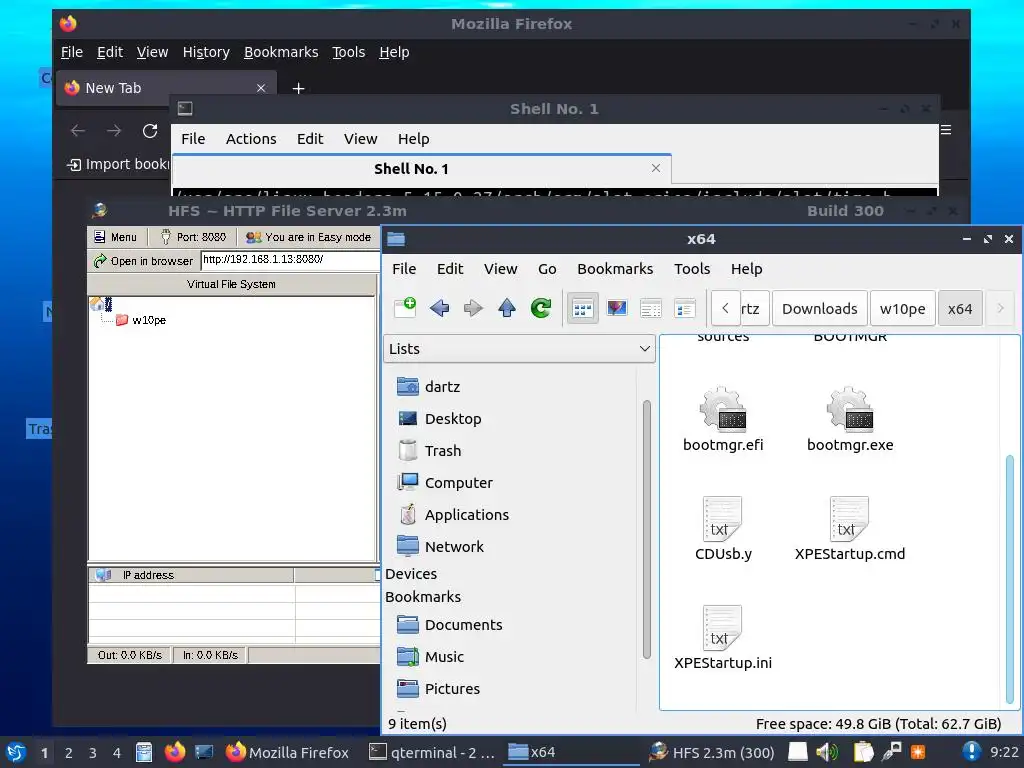Click Open in browser in HFS
The width and height of the screenshot is (1024, 768).
[x=144, y=261]
